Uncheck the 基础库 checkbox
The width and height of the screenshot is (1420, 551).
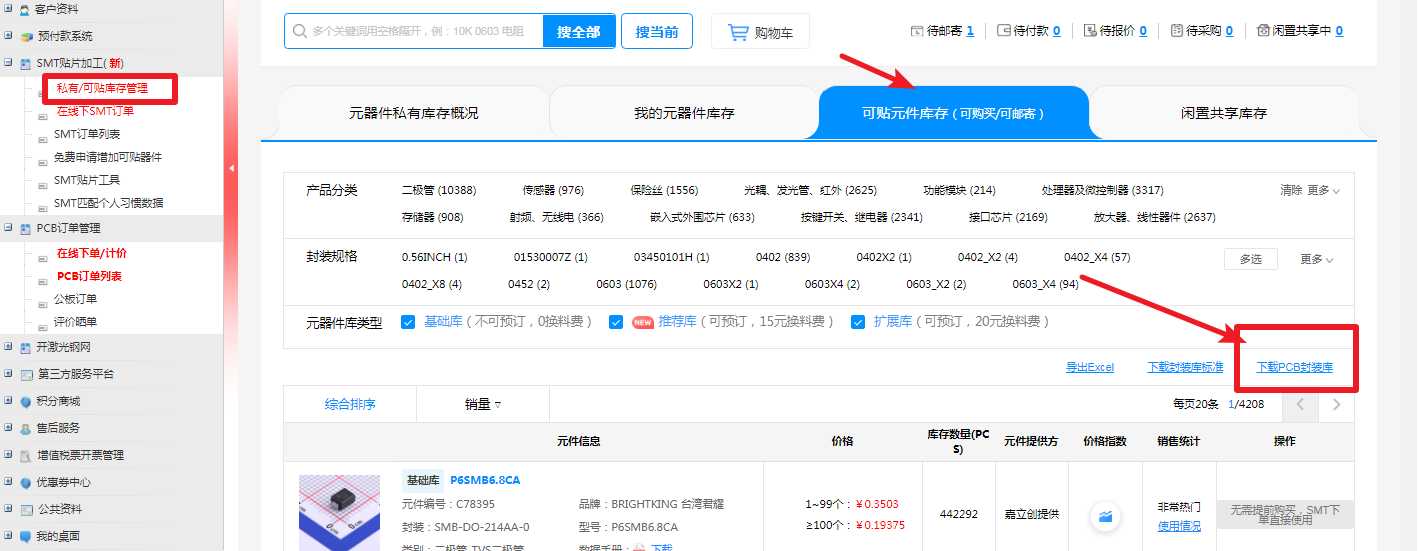[408, 322]
